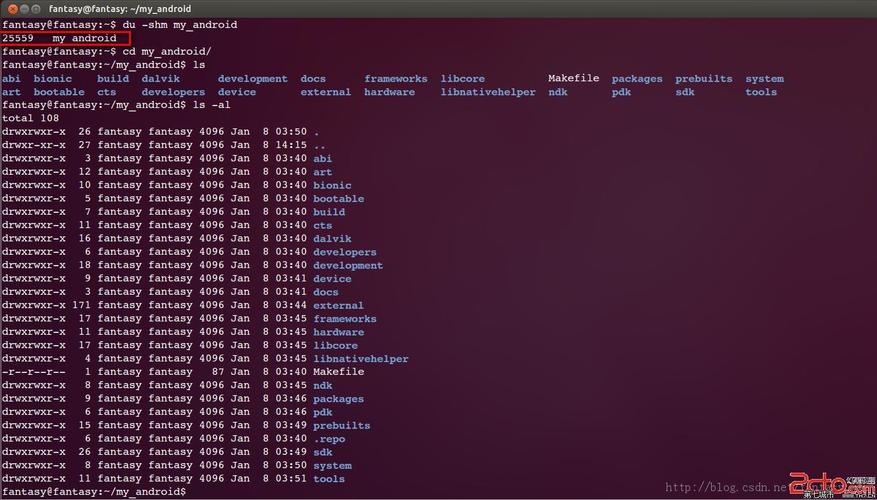Click 'Makefile' in the top ls output
The width and height of the screenshot is (877, 500).
(x=573, y=78)
